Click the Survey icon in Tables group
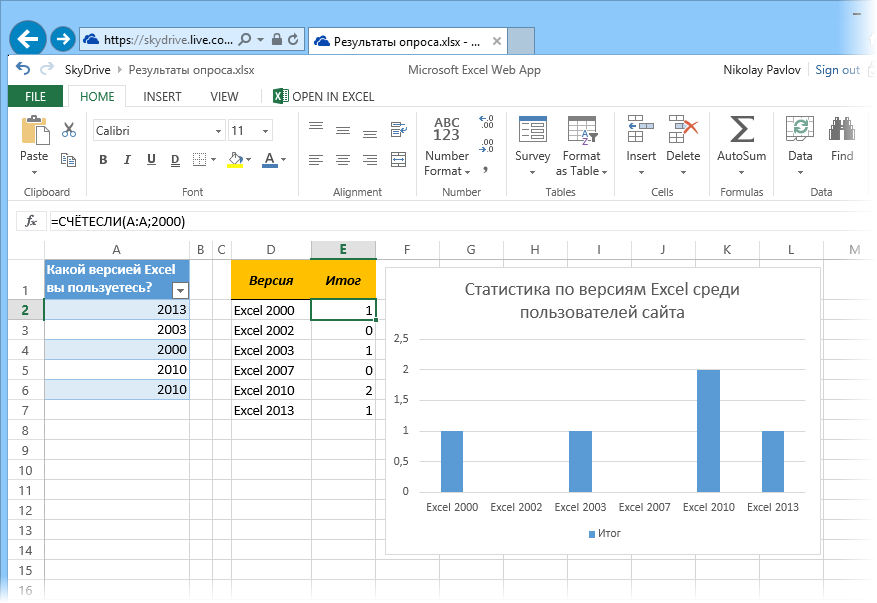This screenshot has width=877, height=603. (532, 130)
